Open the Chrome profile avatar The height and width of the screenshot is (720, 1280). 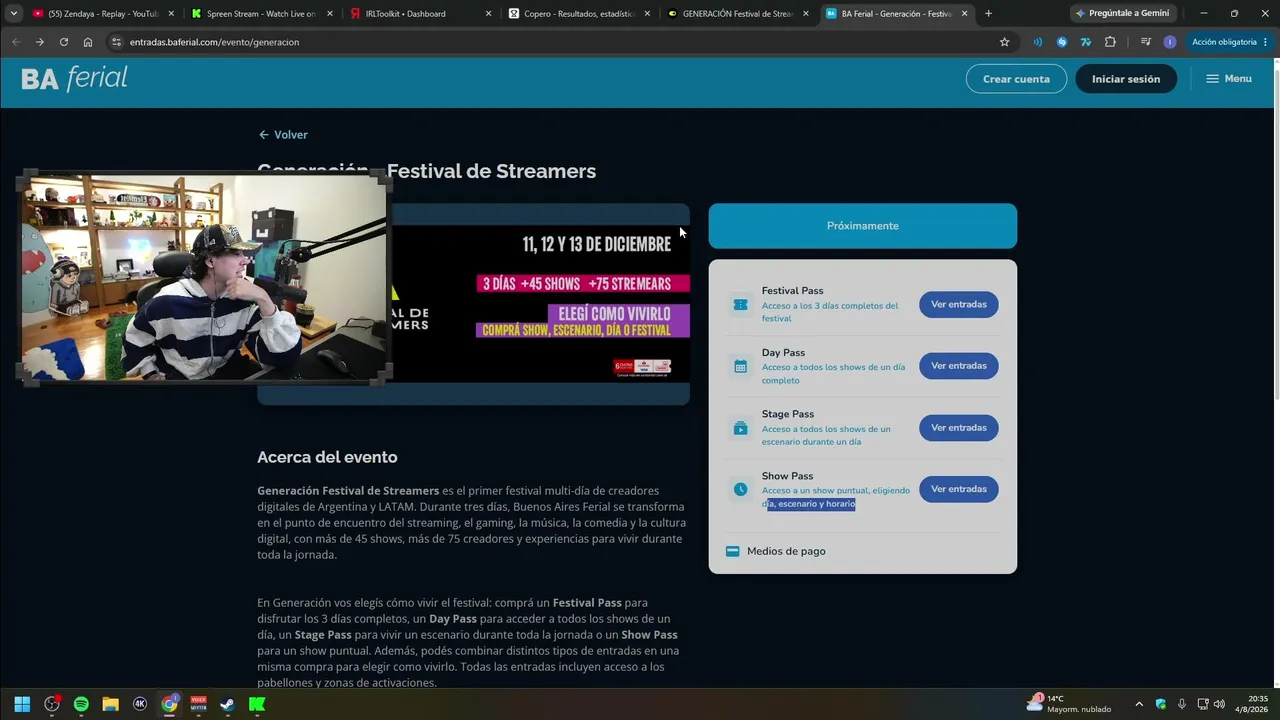(1170, 42)
